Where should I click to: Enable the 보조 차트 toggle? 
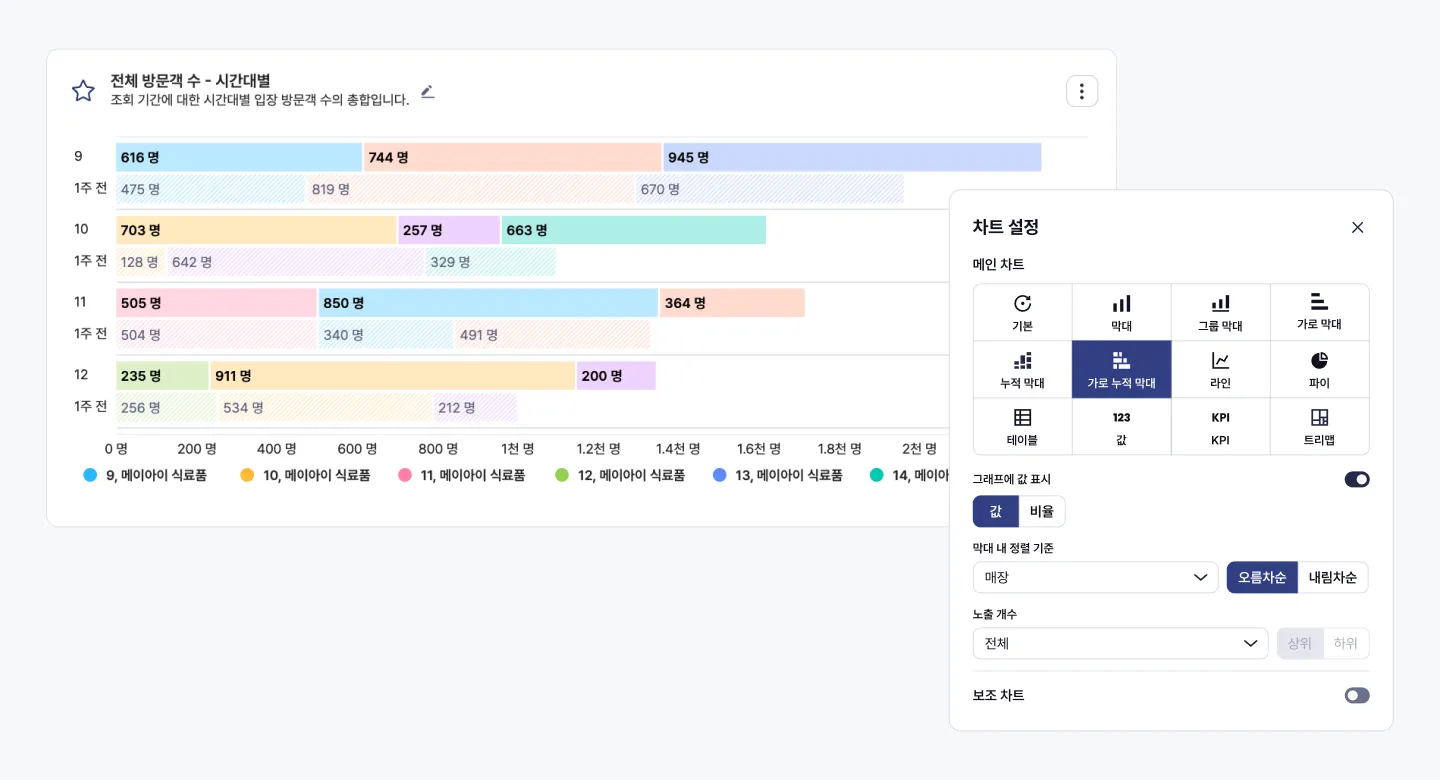click(x=1356, y=695)
